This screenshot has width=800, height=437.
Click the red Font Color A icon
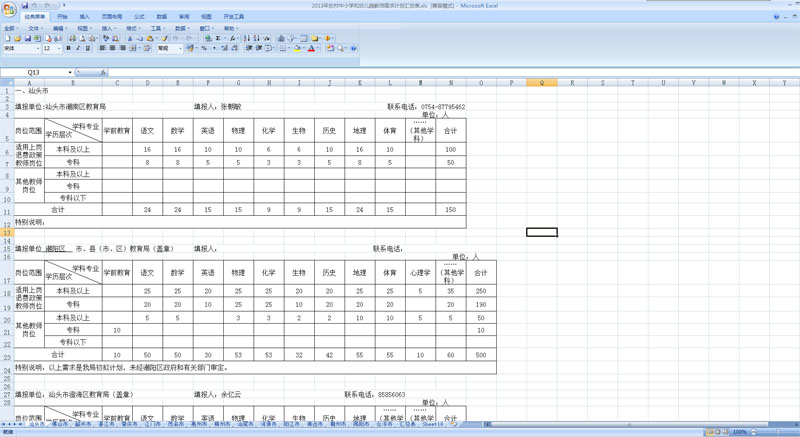[x=311, y=48]
